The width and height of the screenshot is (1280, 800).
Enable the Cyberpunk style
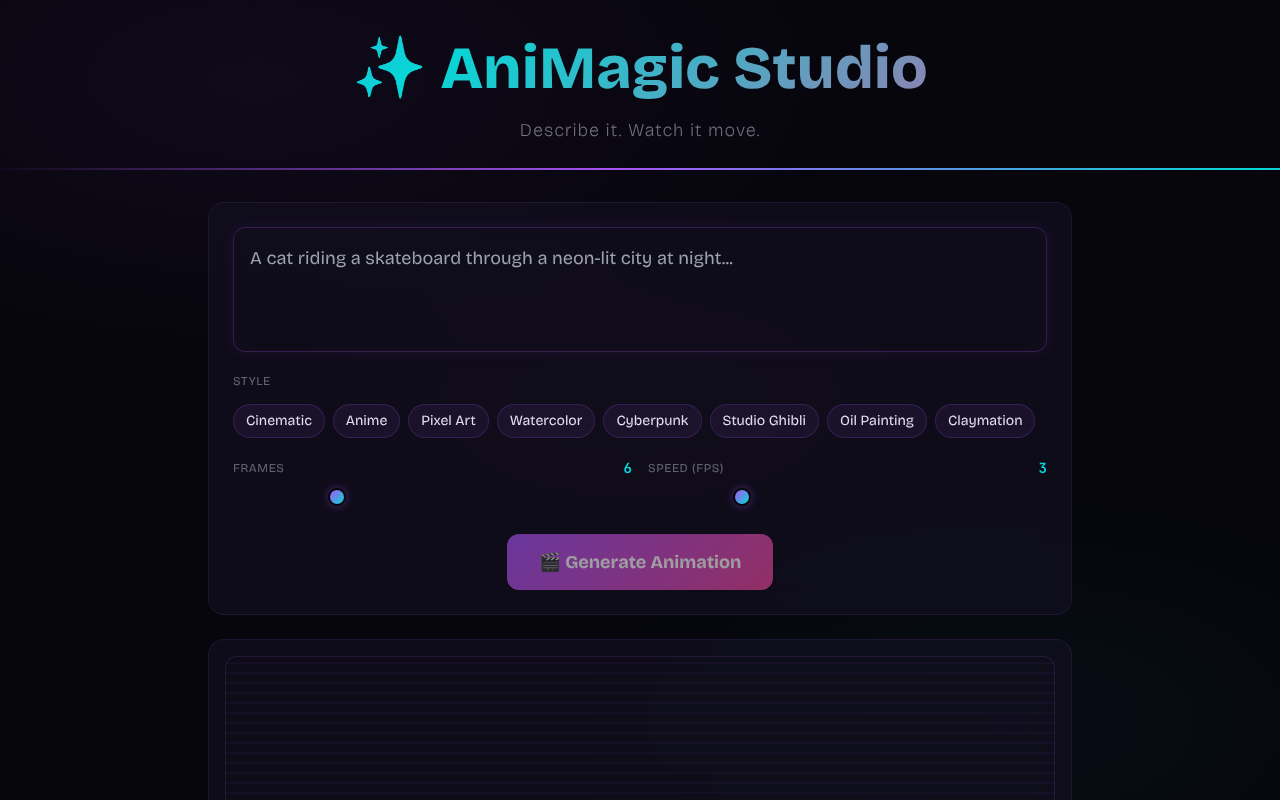click(652, 421)
